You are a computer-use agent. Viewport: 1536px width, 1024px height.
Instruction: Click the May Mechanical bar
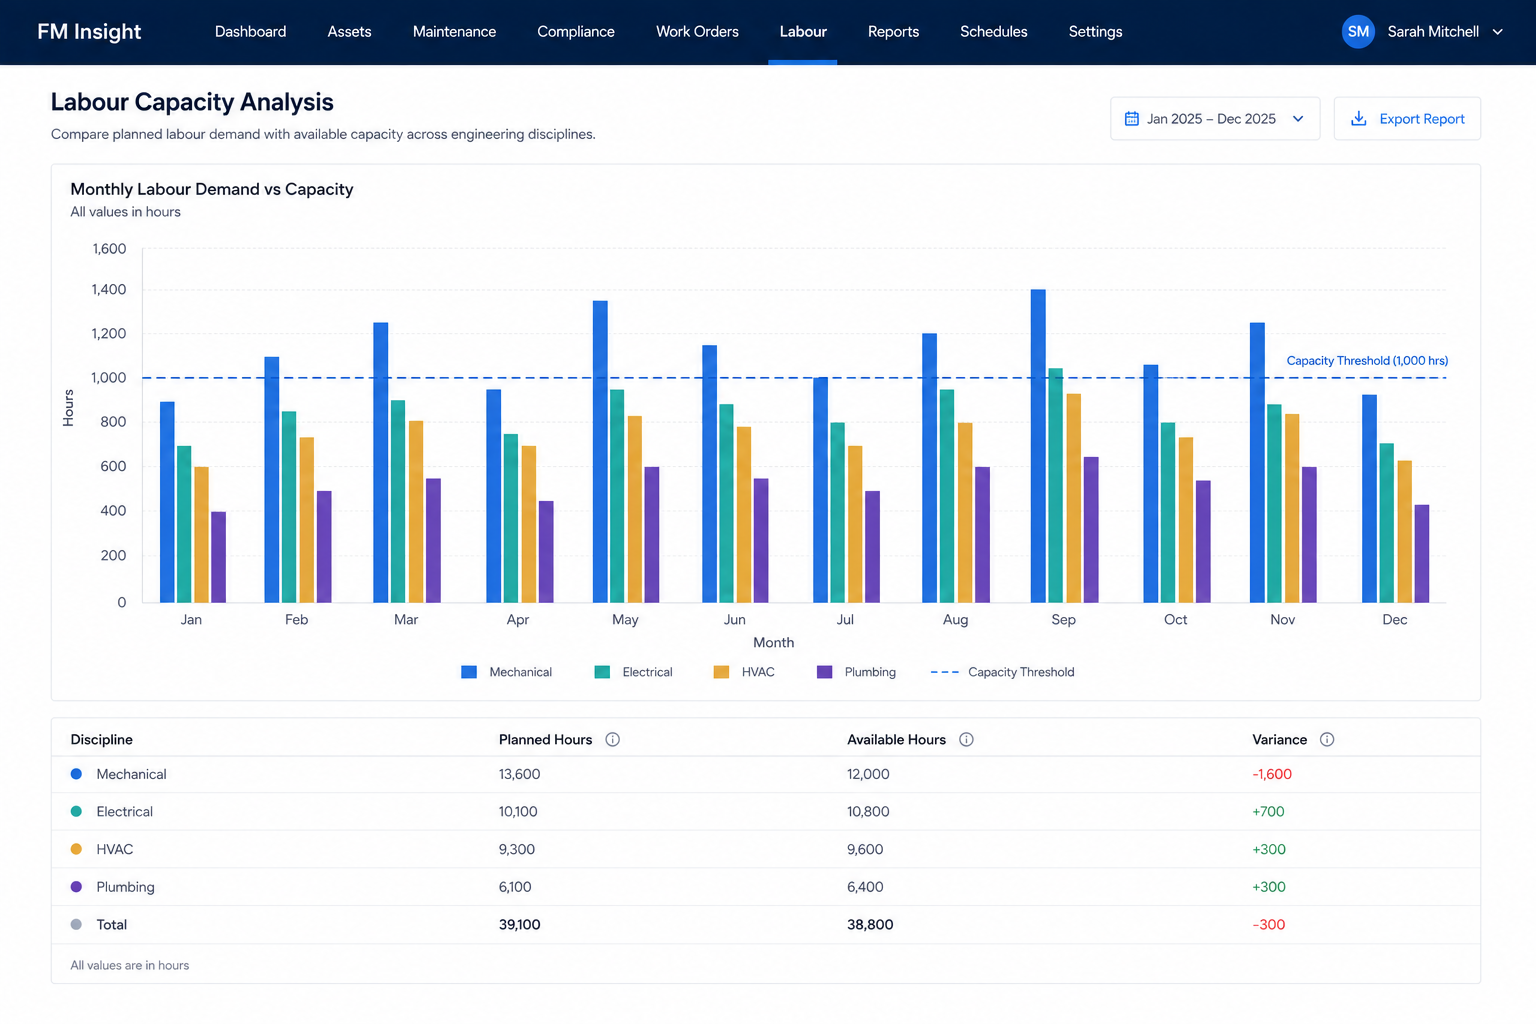600,452
